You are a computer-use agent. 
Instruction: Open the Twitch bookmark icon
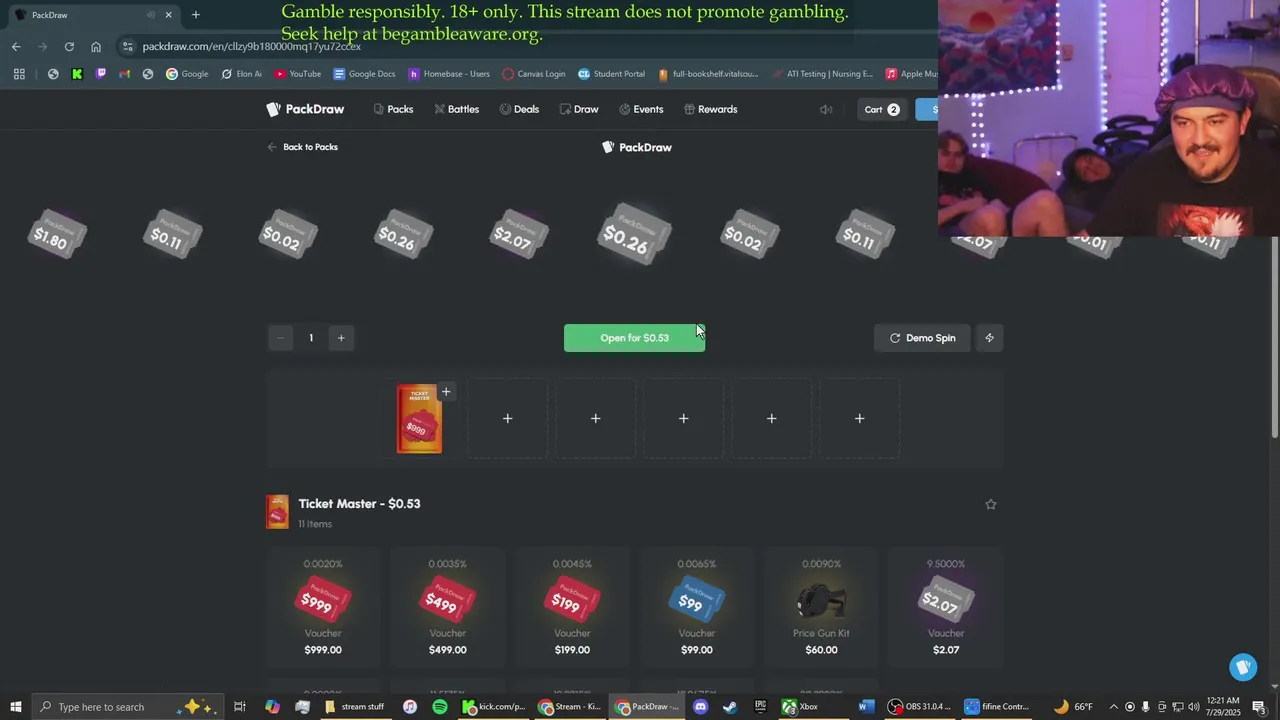coord(101,74)
